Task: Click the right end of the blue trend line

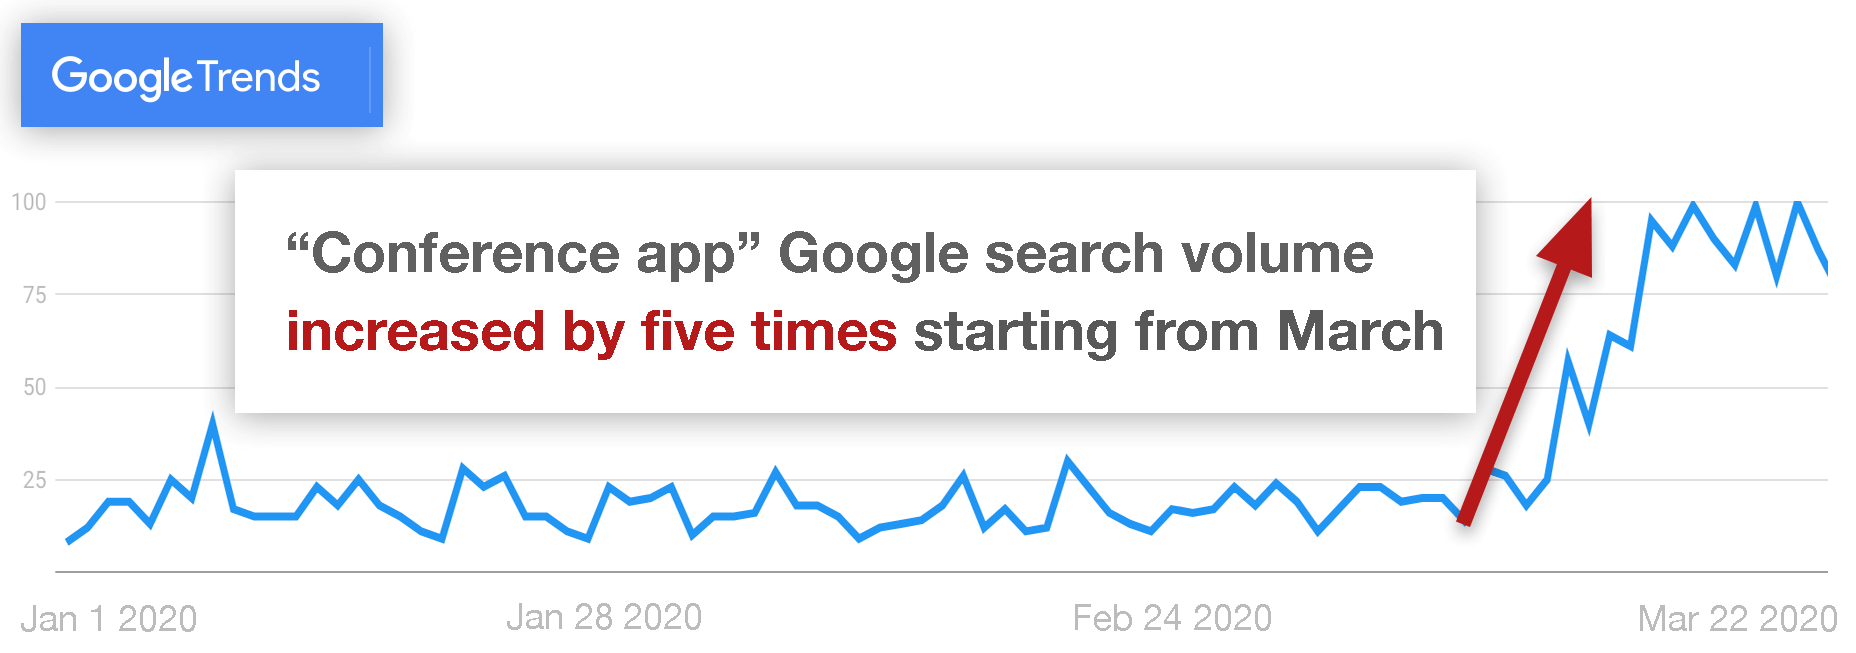Action: pyautogui.click(x=1826, y=265)
